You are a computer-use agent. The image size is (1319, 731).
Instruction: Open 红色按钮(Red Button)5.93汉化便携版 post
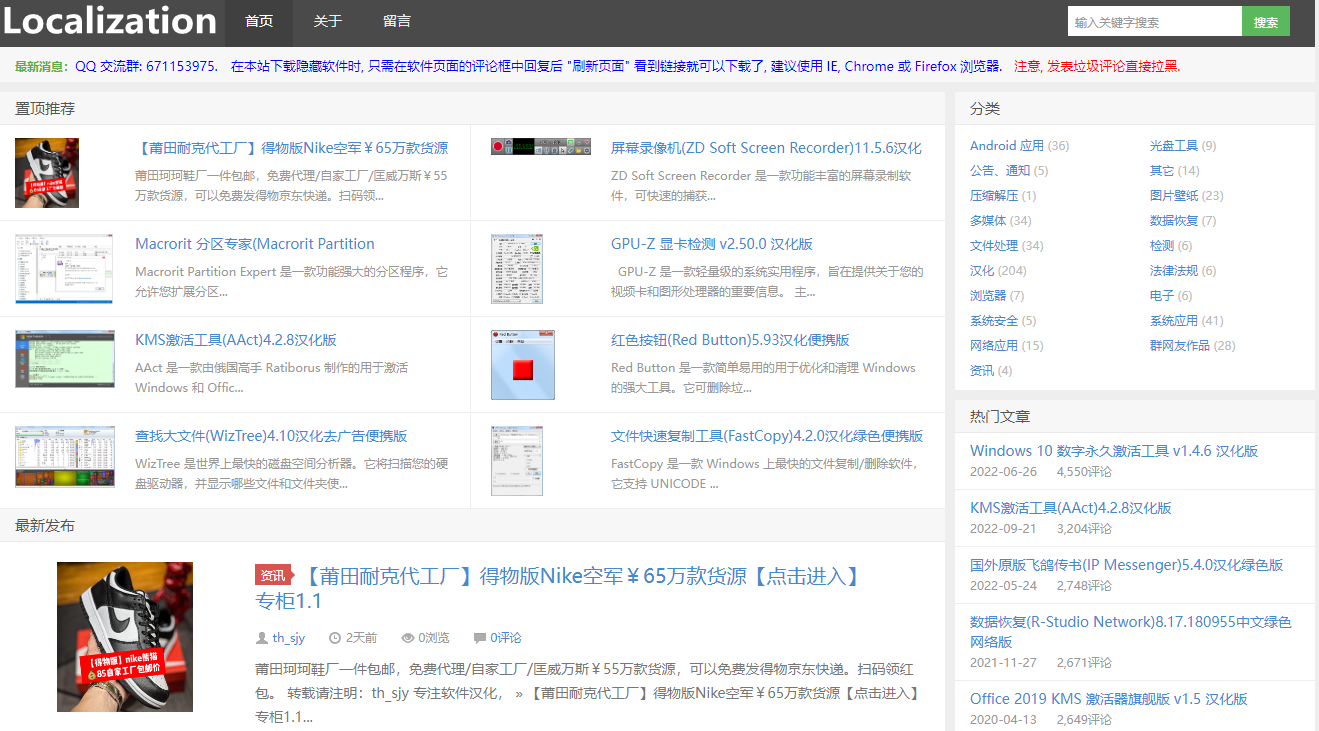click(730, 340)
